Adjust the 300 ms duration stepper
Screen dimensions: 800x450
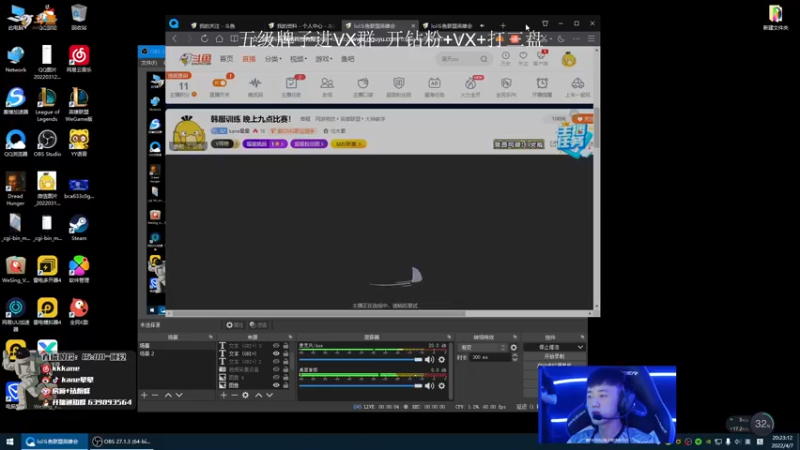[514, 358]
